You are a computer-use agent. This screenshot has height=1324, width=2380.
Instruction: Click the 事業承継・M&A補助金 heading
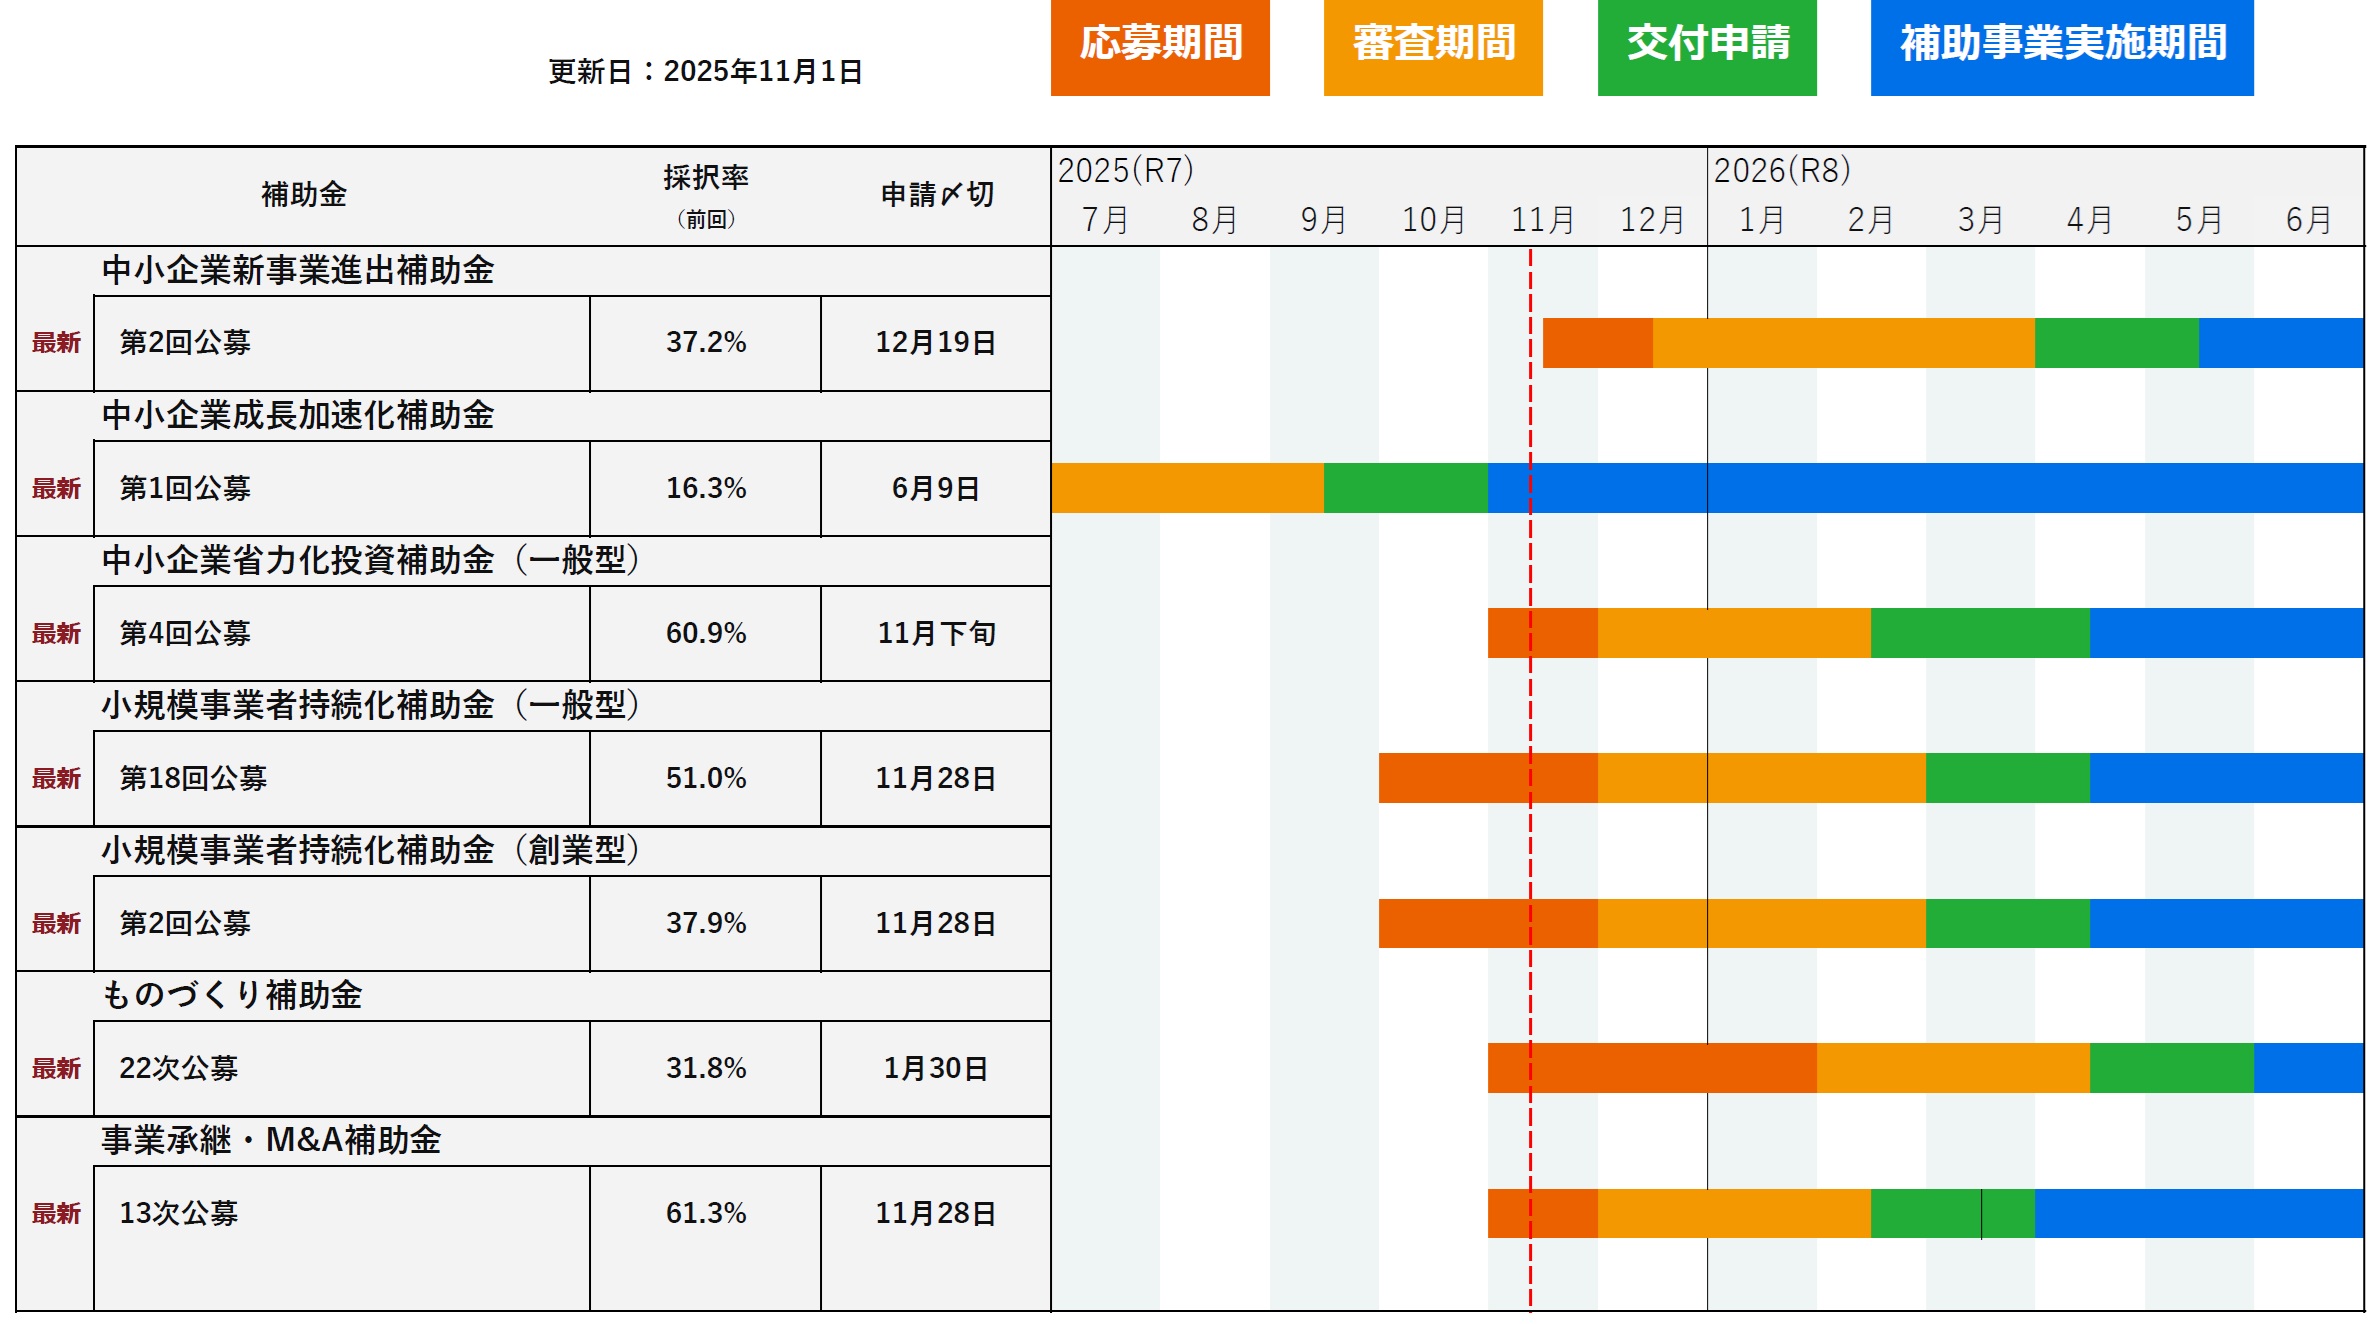click(x=271, y=1140)
